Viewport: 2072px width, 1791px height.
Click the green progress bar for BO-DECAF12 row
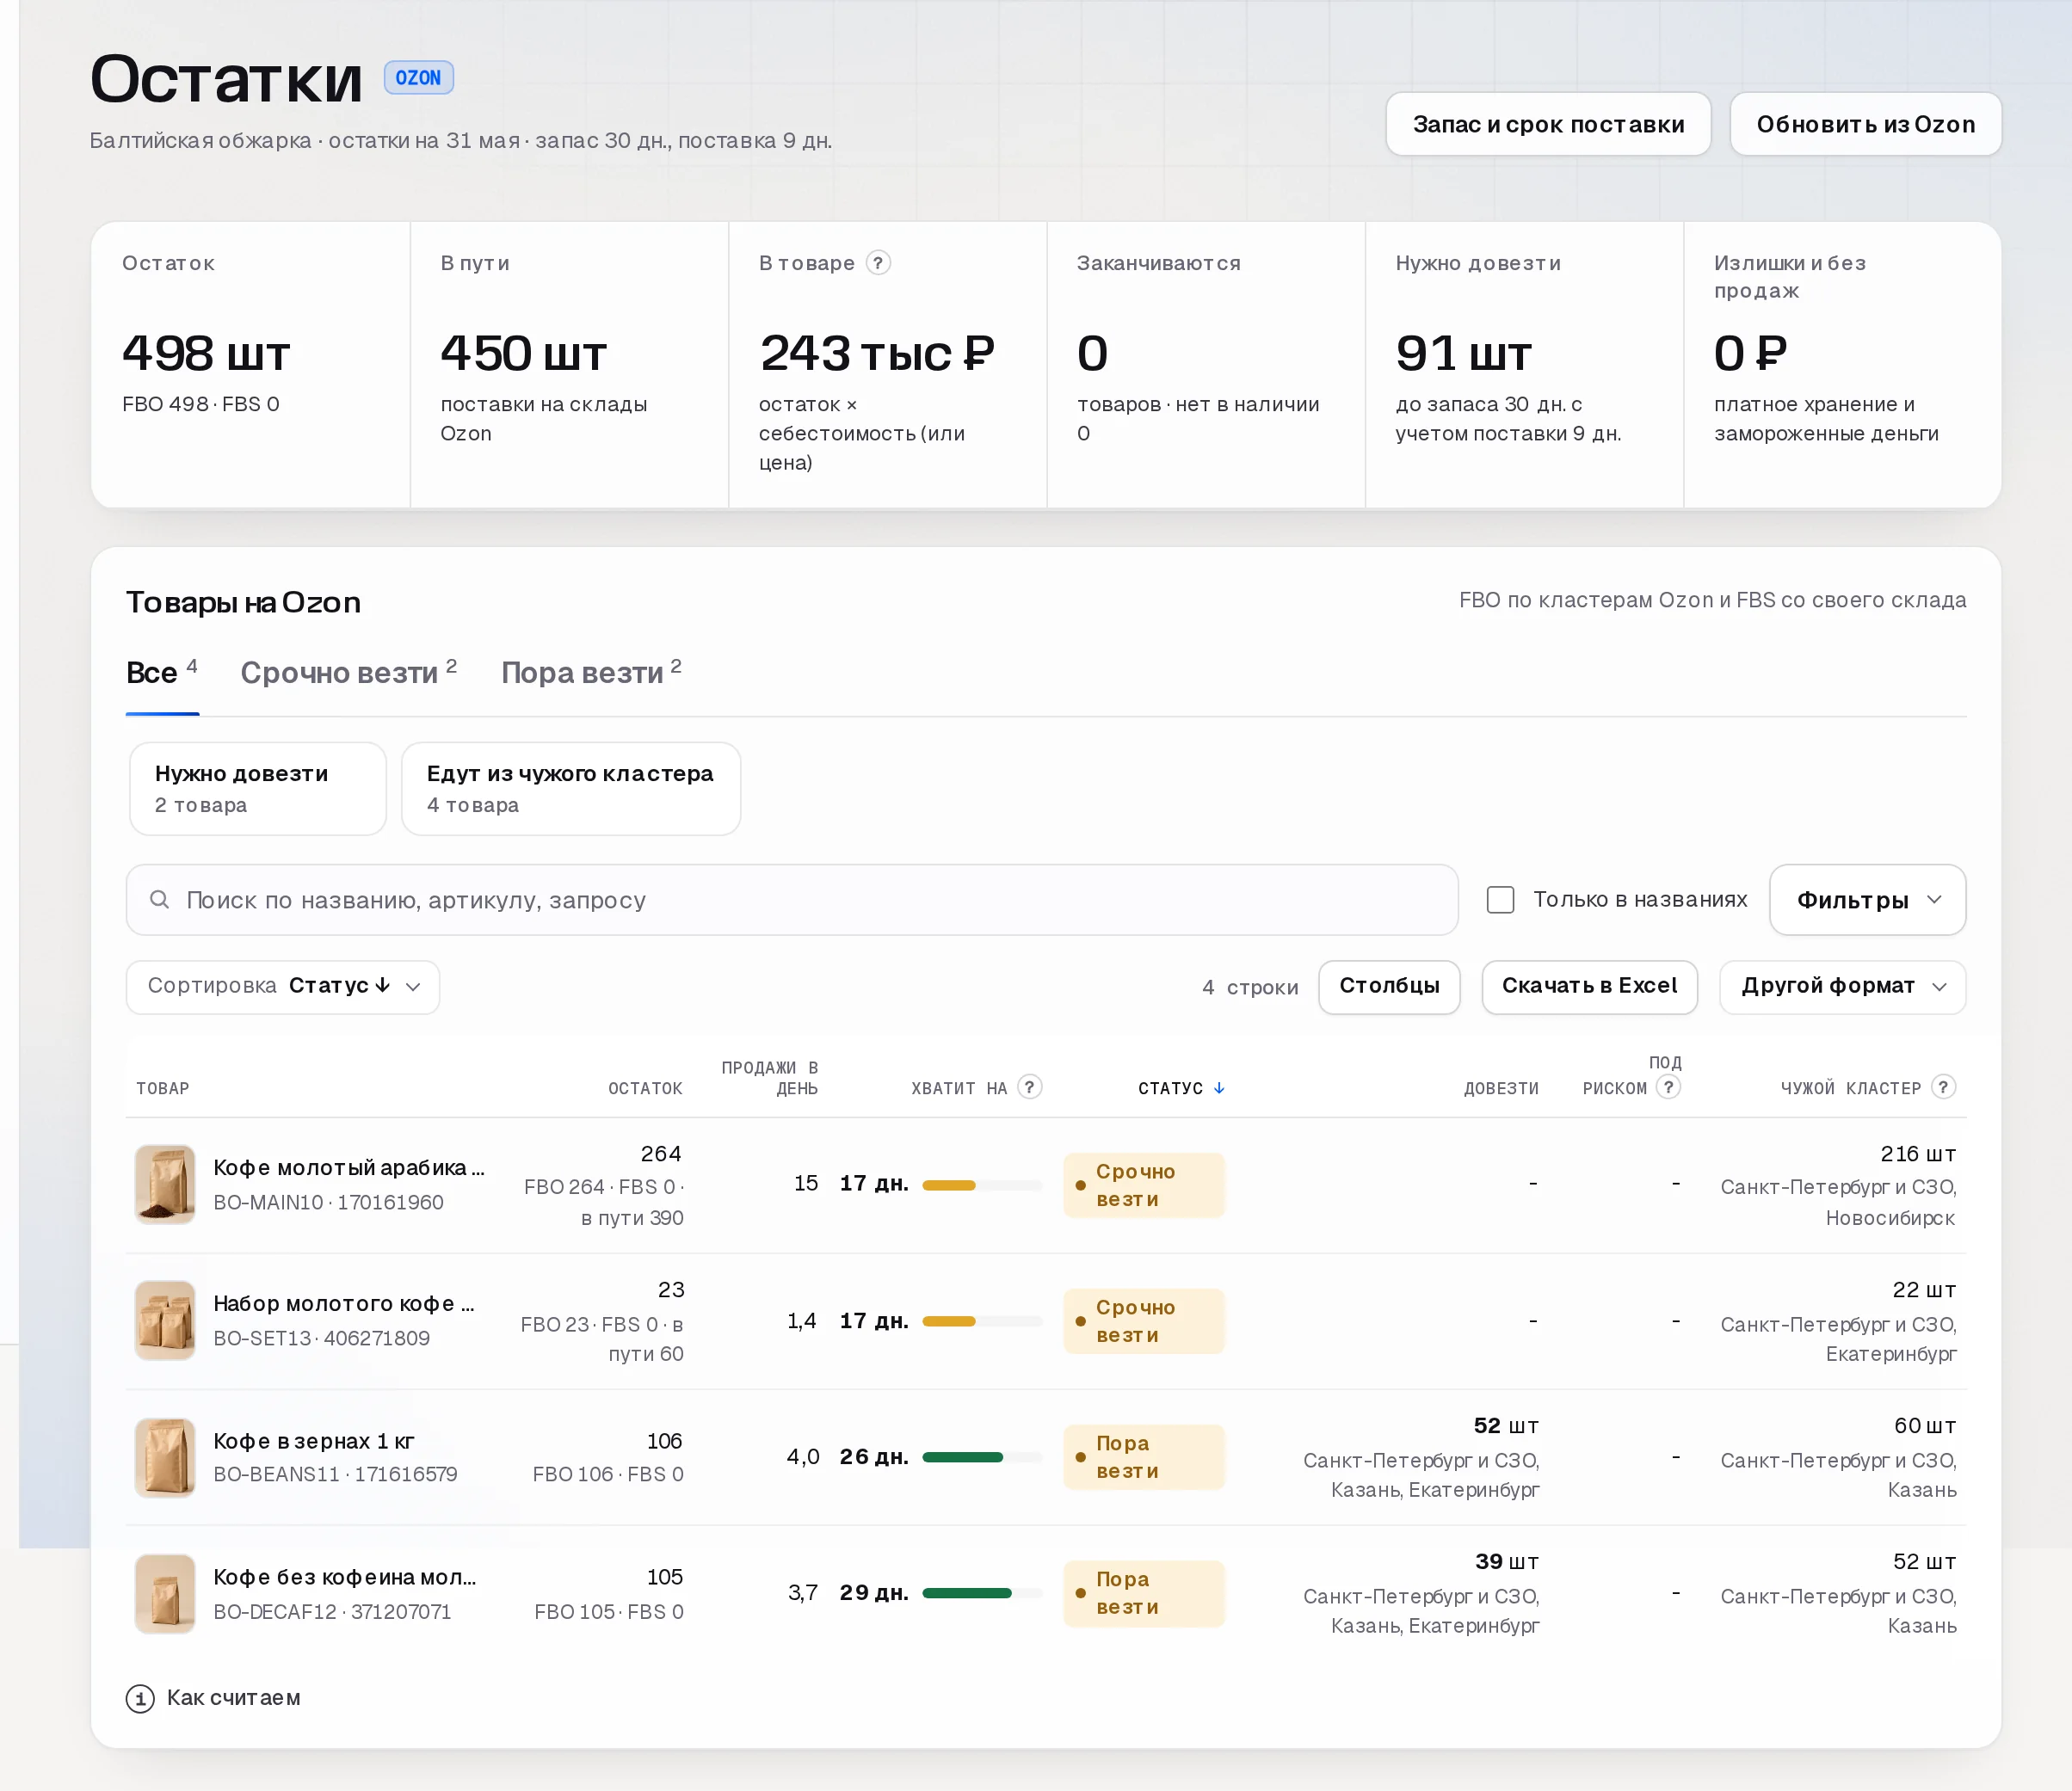click(982, 1593)
